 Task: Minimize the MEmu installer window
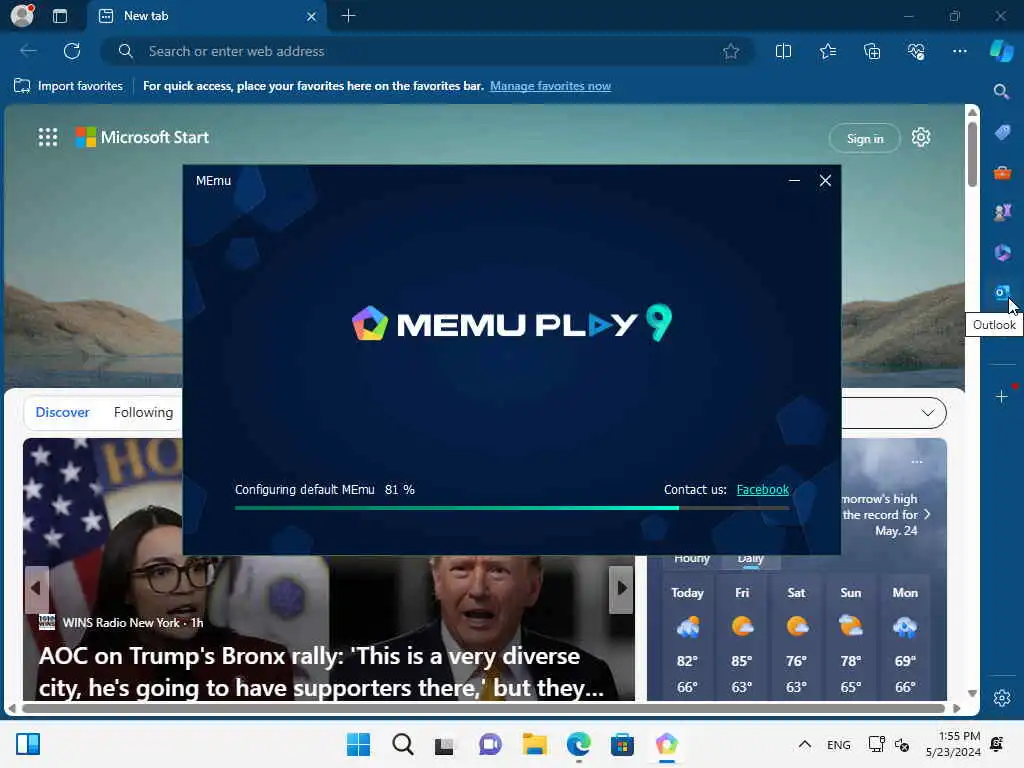(x=794, y=181)
